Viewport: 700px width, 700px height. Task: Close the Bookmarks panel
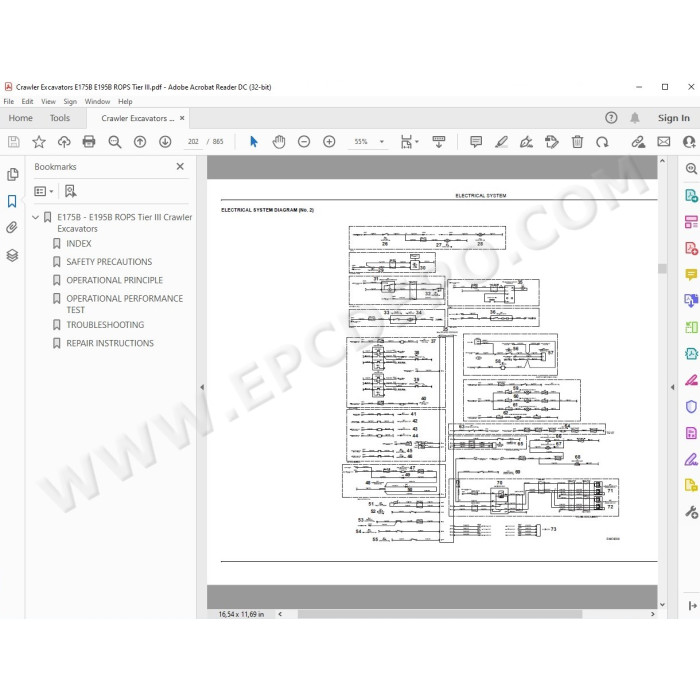[180, 167]
